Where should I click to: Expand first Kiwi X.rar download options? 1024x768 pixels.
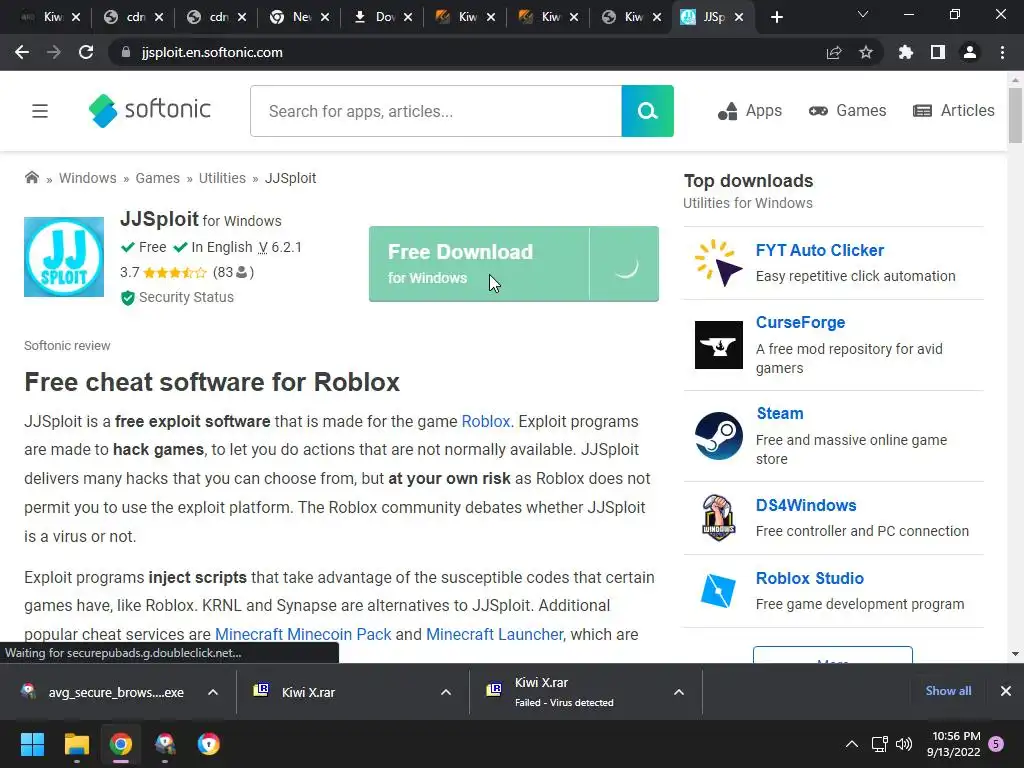(x=446, y=692)
